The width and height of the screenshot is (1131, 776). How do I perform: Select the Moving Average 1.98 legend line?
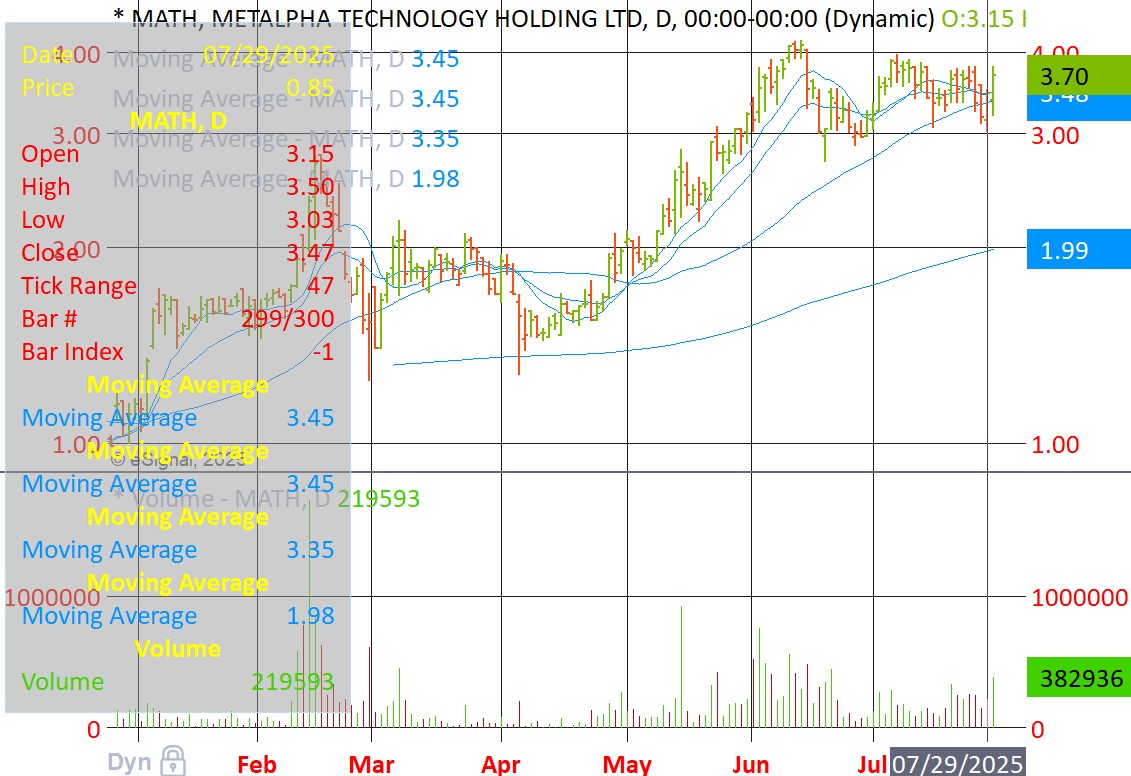click(x=286, y=178)
